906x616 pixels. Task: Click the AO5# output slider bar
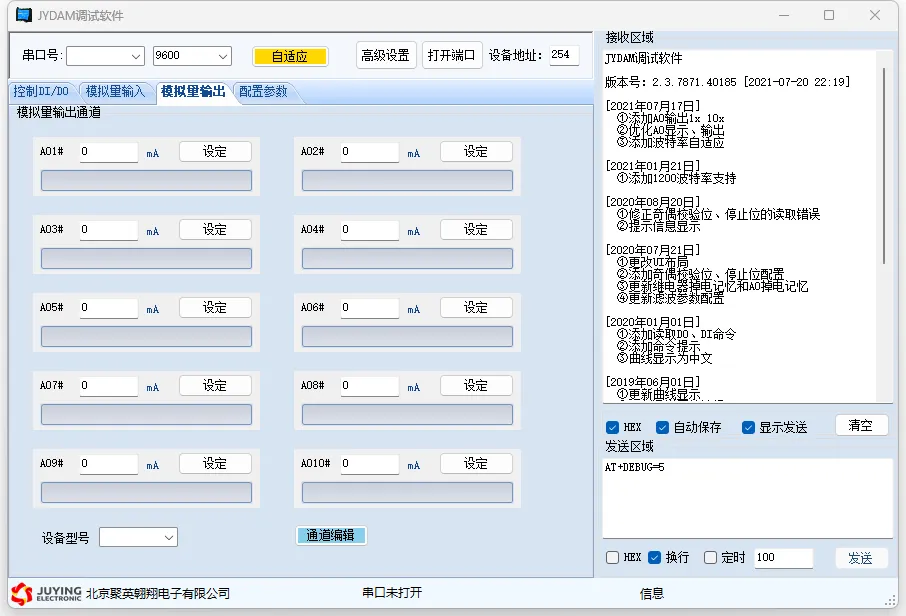coord(146,336)
